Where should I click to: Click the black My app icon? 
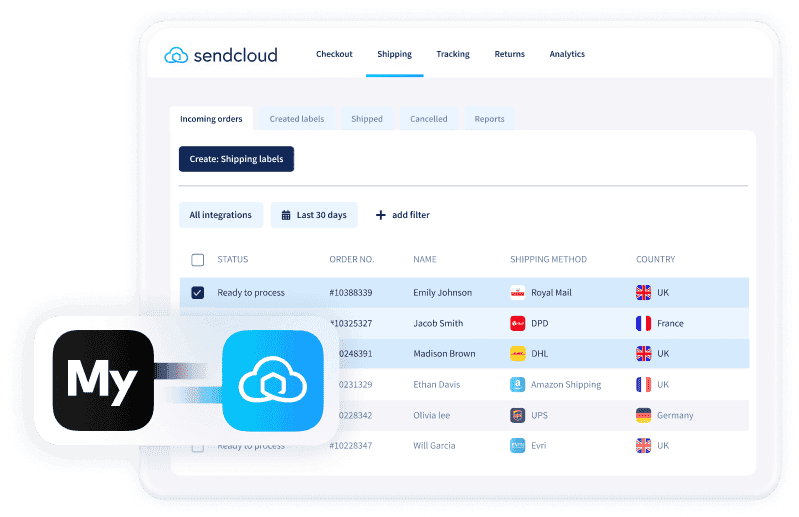pos(103,380)
